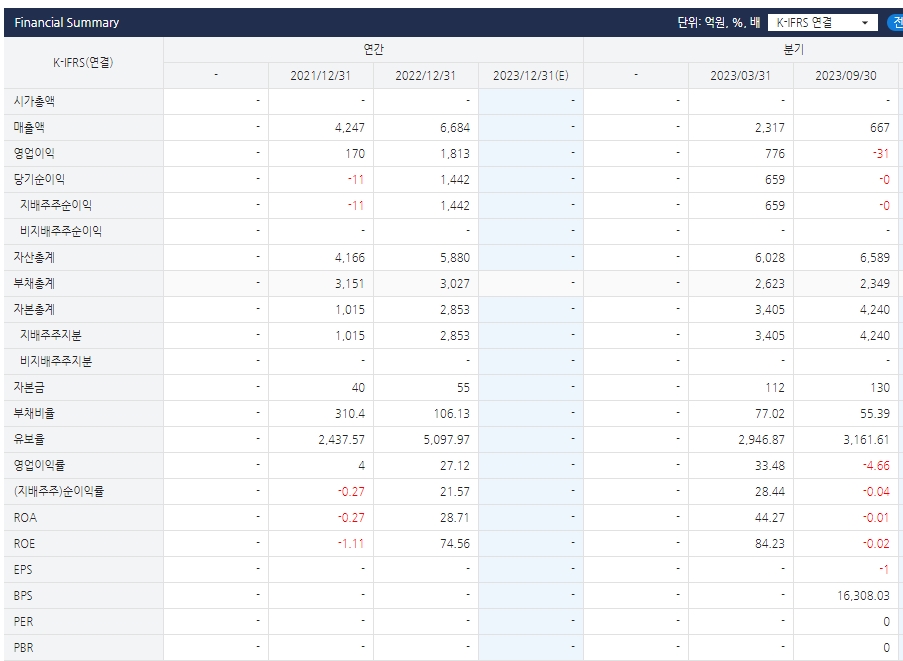Viewport: 903px width, 661px height.
Task: Click the 4,247 매출액 value
Action: coord(350,127)
